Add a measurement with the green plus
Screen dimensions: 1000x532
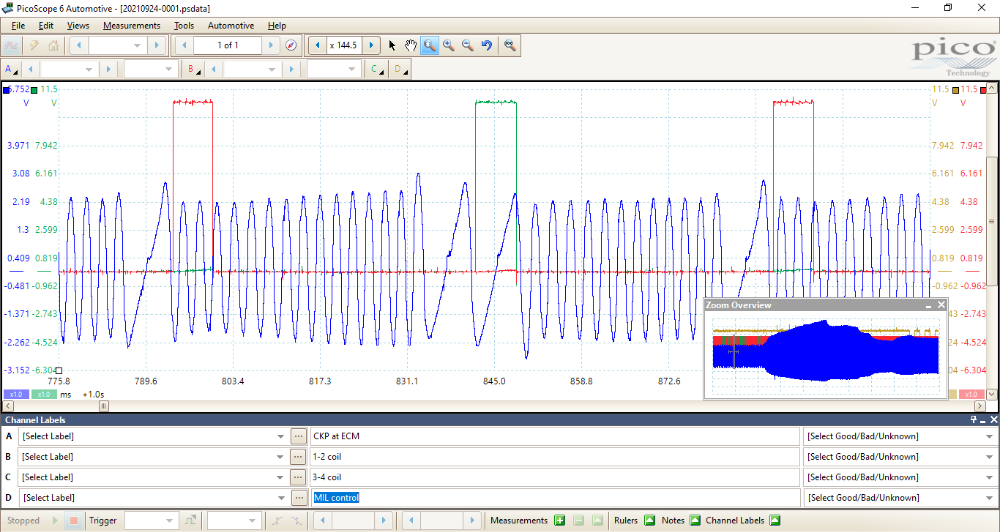tap(559, 521)
